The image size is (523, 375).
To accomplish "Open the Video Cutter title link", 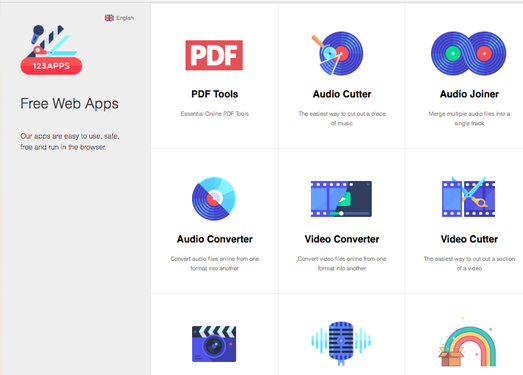I will [x=469, y=239].
